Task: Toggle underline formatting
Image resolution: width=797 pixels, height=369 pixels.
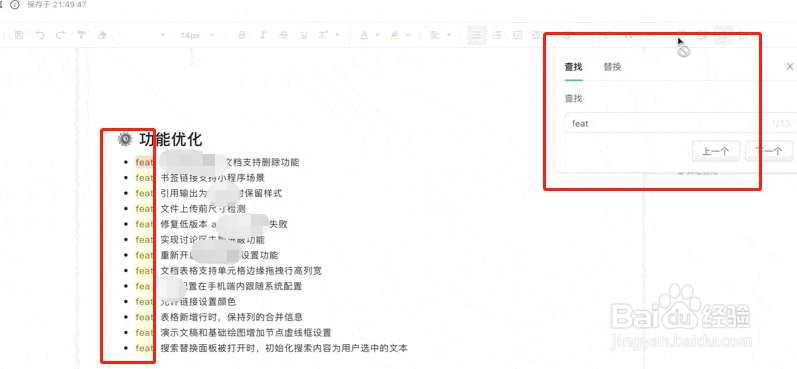Action: point(304,35)
